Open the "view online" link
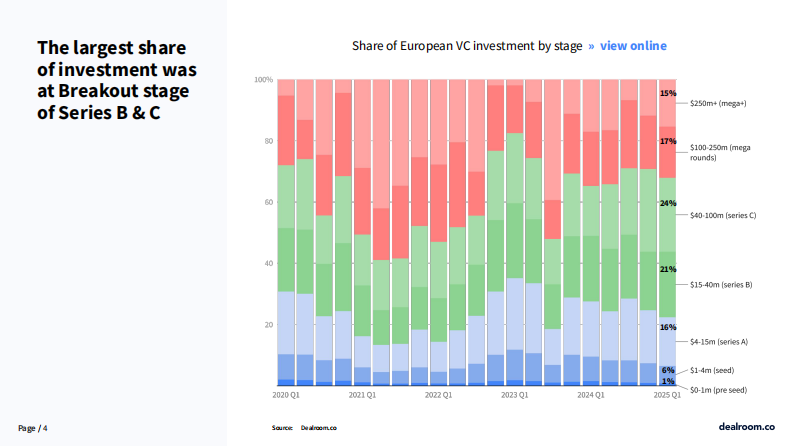Screen dimensions: 793x446 [x=633, y=46]
